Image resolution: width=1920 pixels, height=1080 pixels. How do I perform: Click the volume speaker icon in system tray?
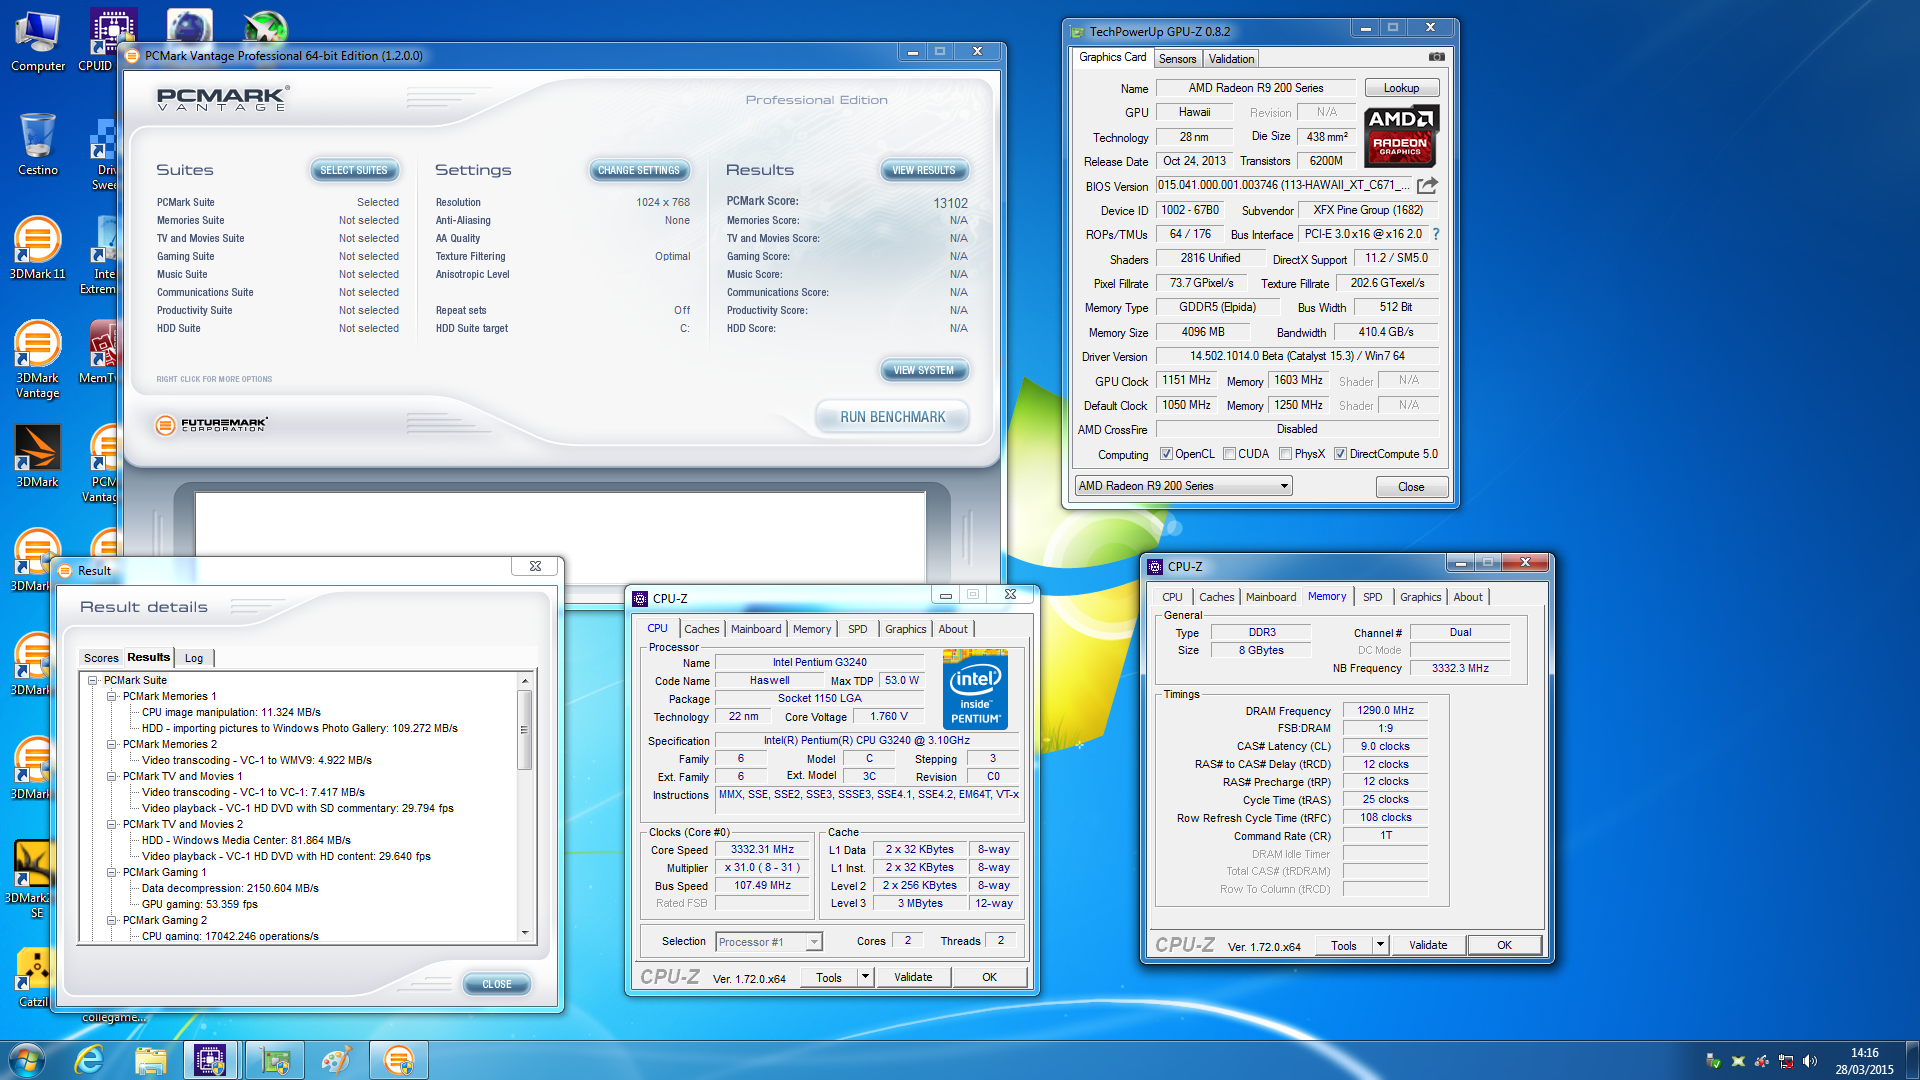(1810, 1061)
